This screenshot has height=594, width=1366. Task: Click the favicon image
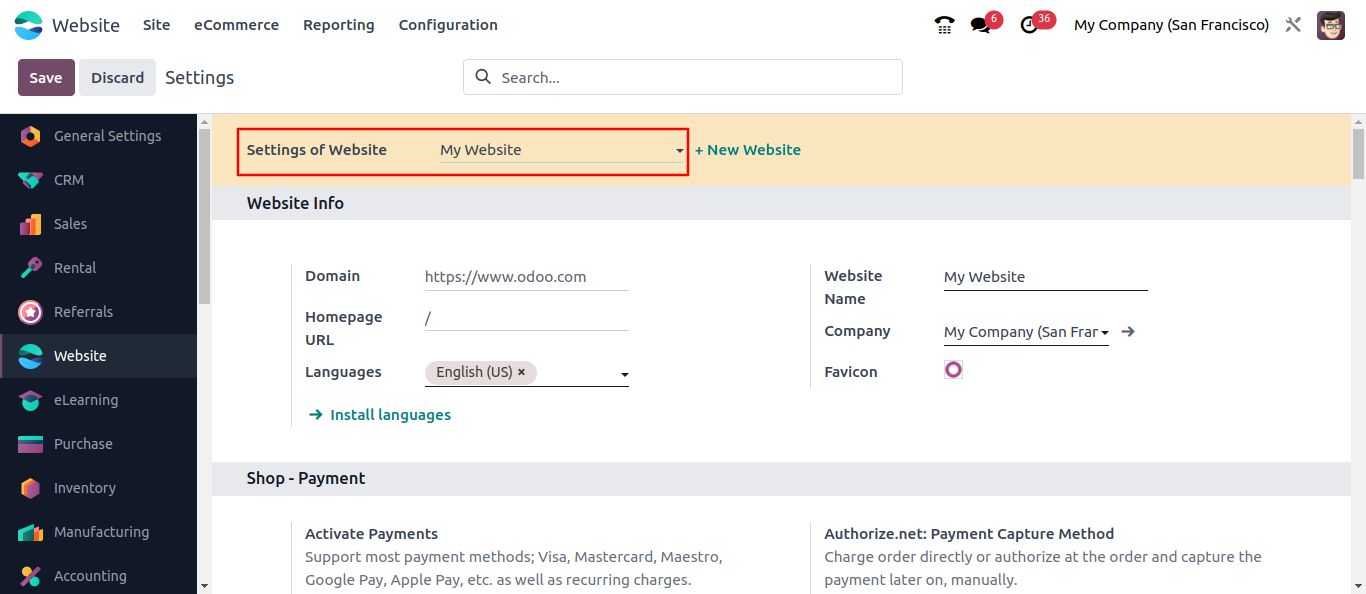point(953,370)
